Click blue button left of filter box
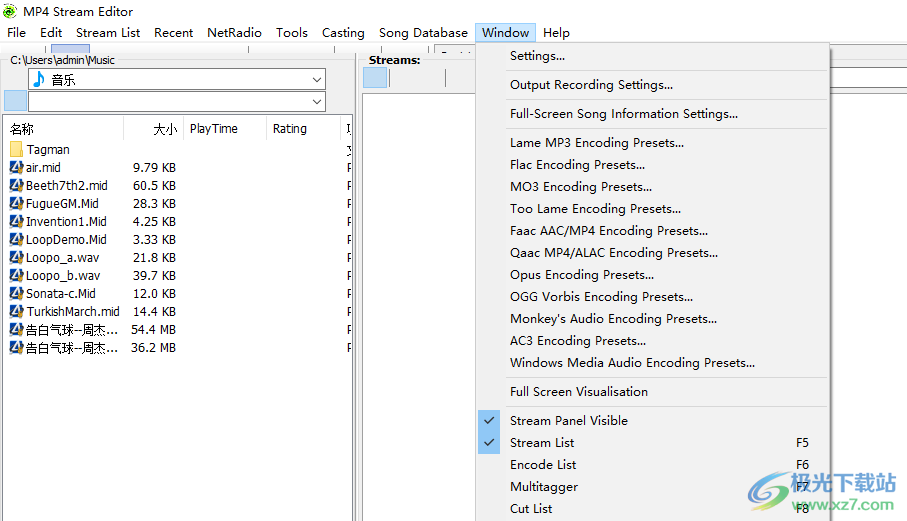Image resolution: width=907 pixels, height=521 pixels. pos(15,101)
